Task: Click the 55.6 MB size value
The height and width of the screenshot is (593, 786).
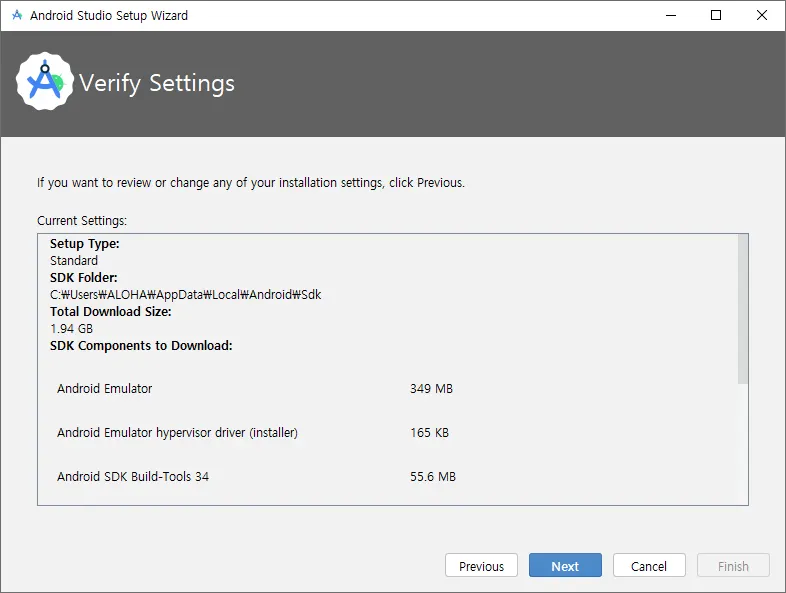Action: pos(432,476)
